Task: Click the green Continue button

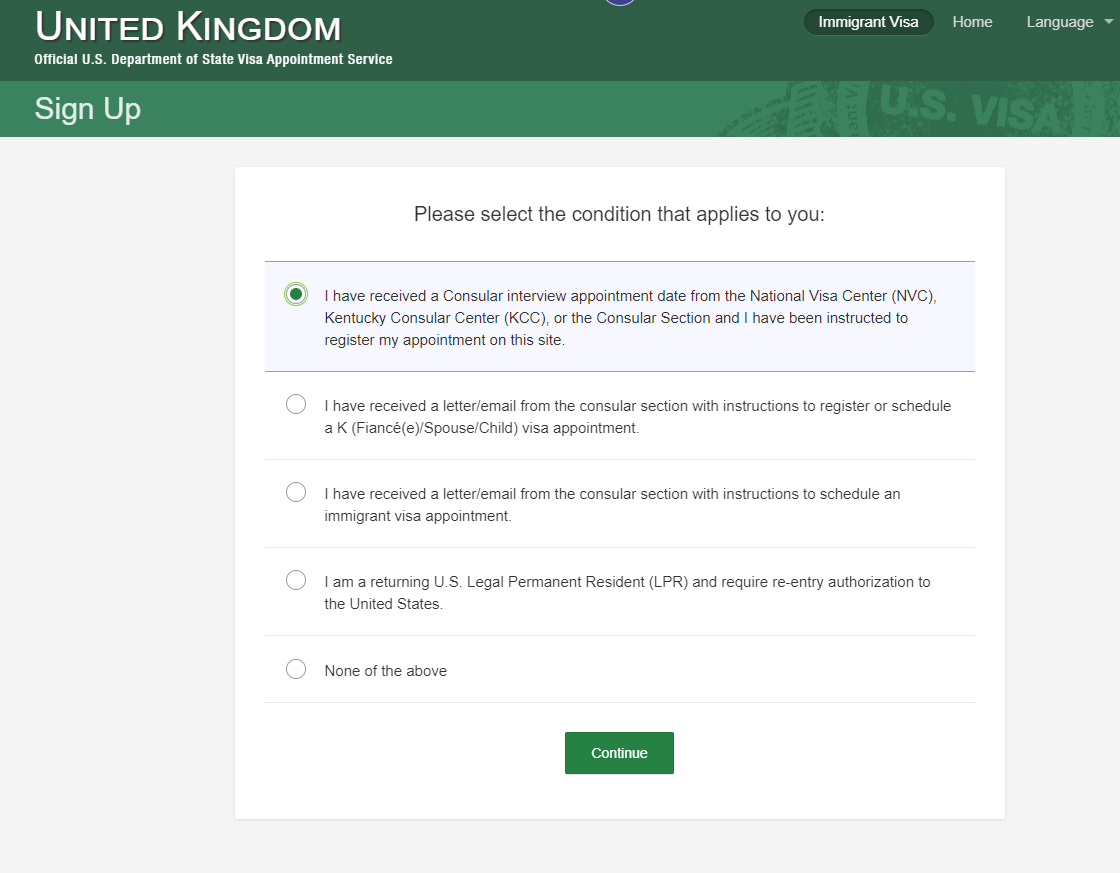Action: click(619, 753)
